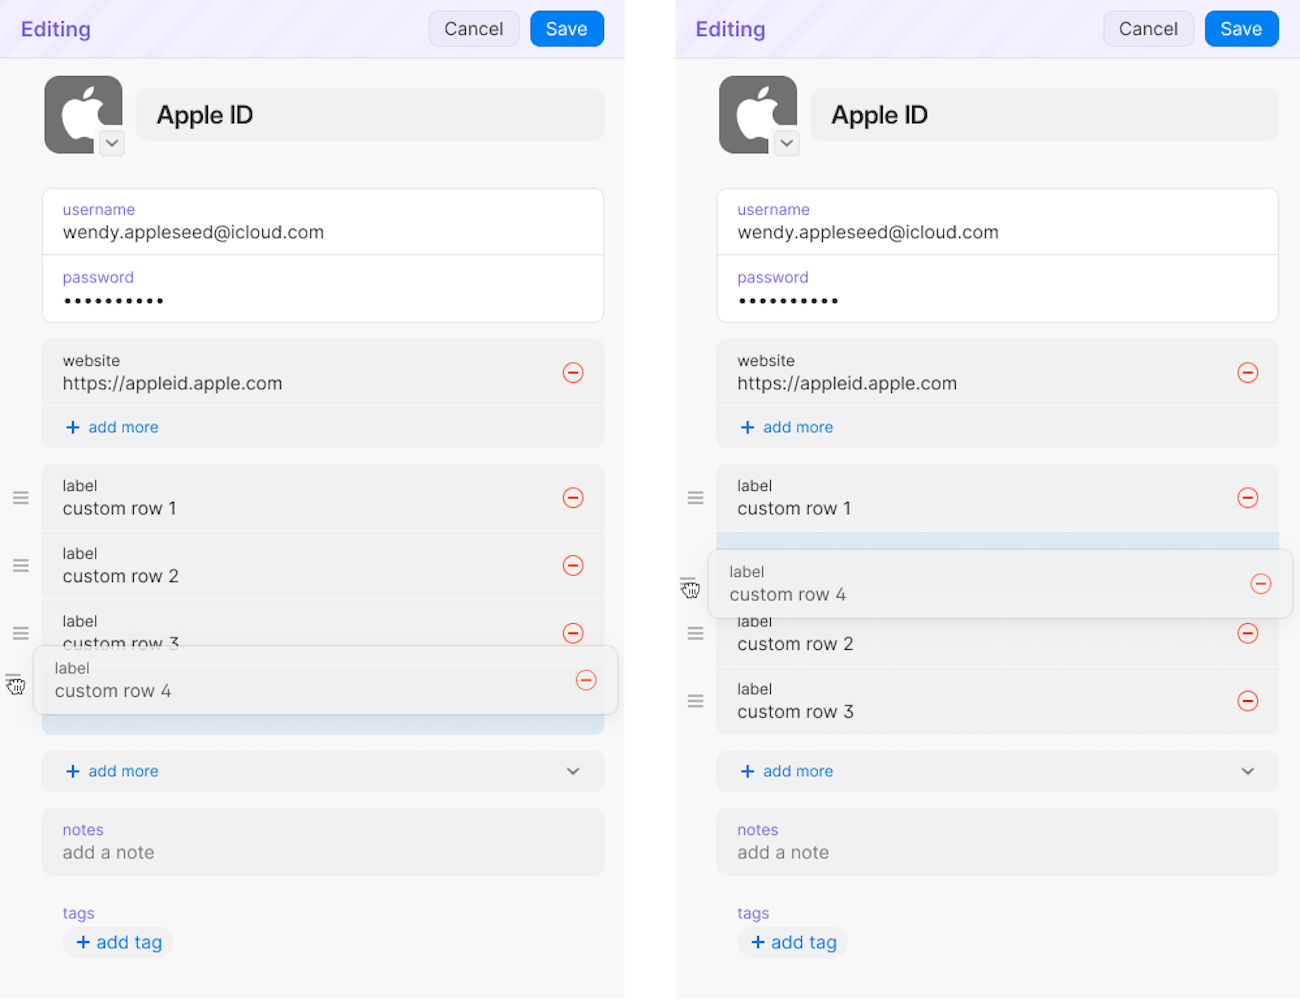Remove custom row 3 with minus icon
Screen dimensions: 1300x1002
tap(573, 633)
